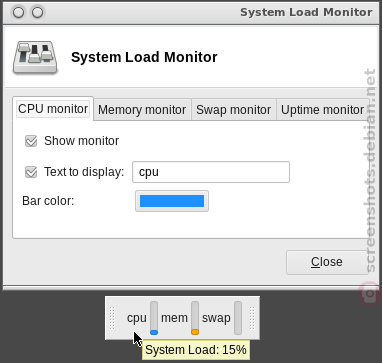Click the mem label in panel plugin
382x363 pixels.
coord(174,318)
